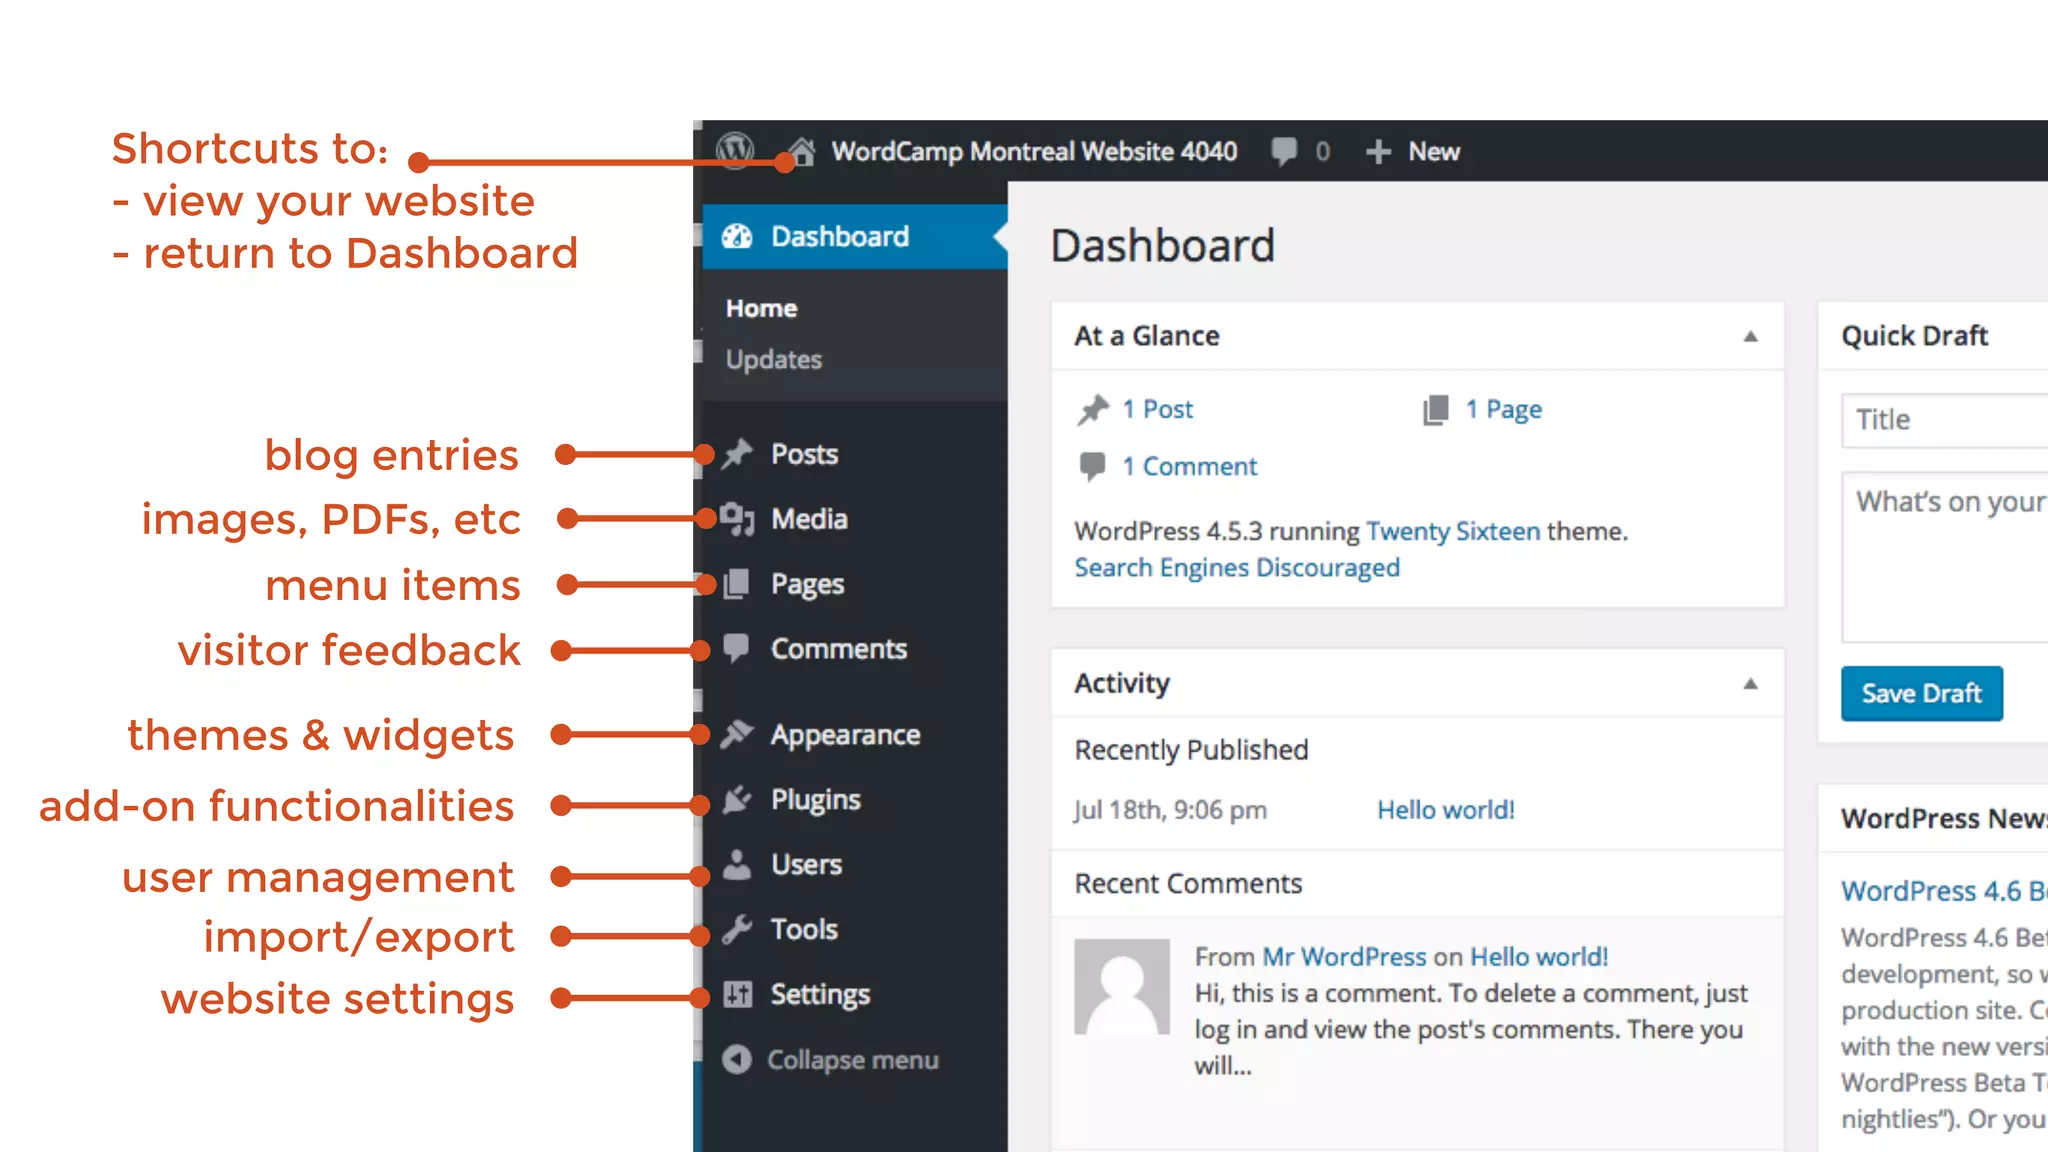
Task: Click the Dashboard gauge icon in sidebar
Action: 737,236
